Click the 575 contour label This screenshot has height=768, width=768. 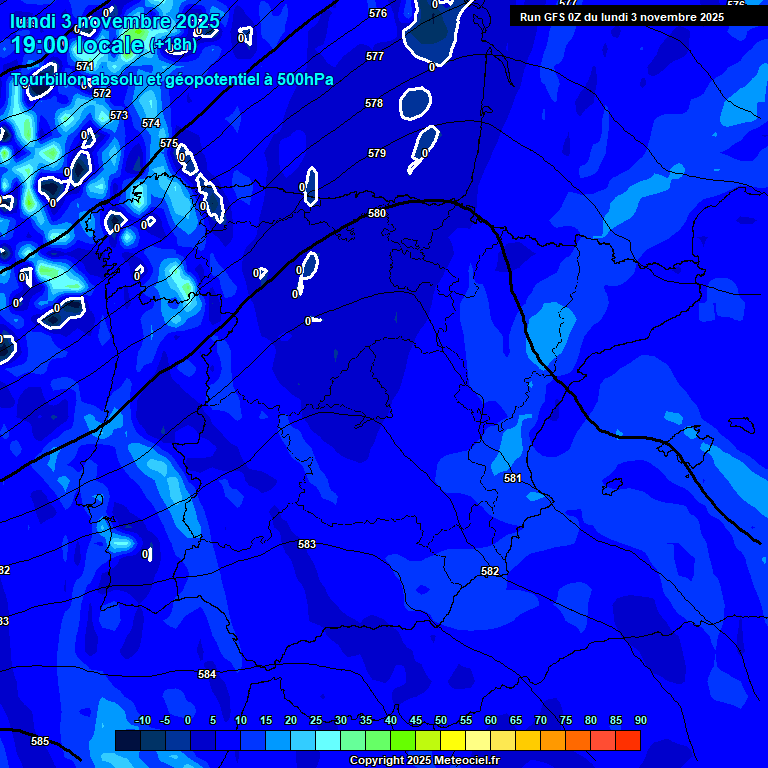169,143
